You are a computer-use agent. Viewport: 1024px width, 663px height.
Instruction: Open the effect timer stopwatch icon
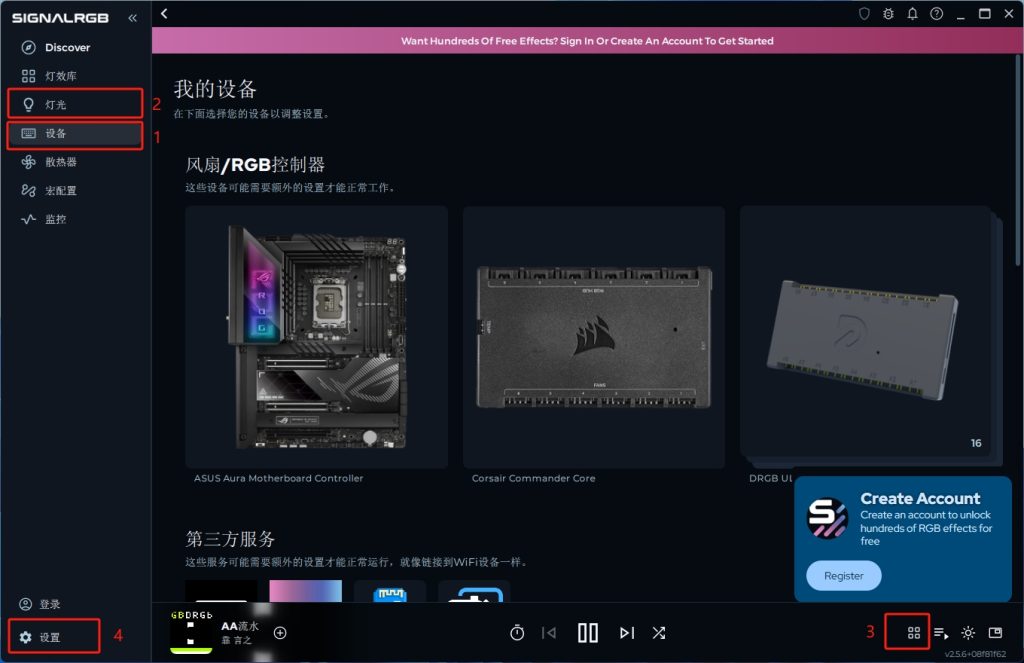click(x=517, y=632)
